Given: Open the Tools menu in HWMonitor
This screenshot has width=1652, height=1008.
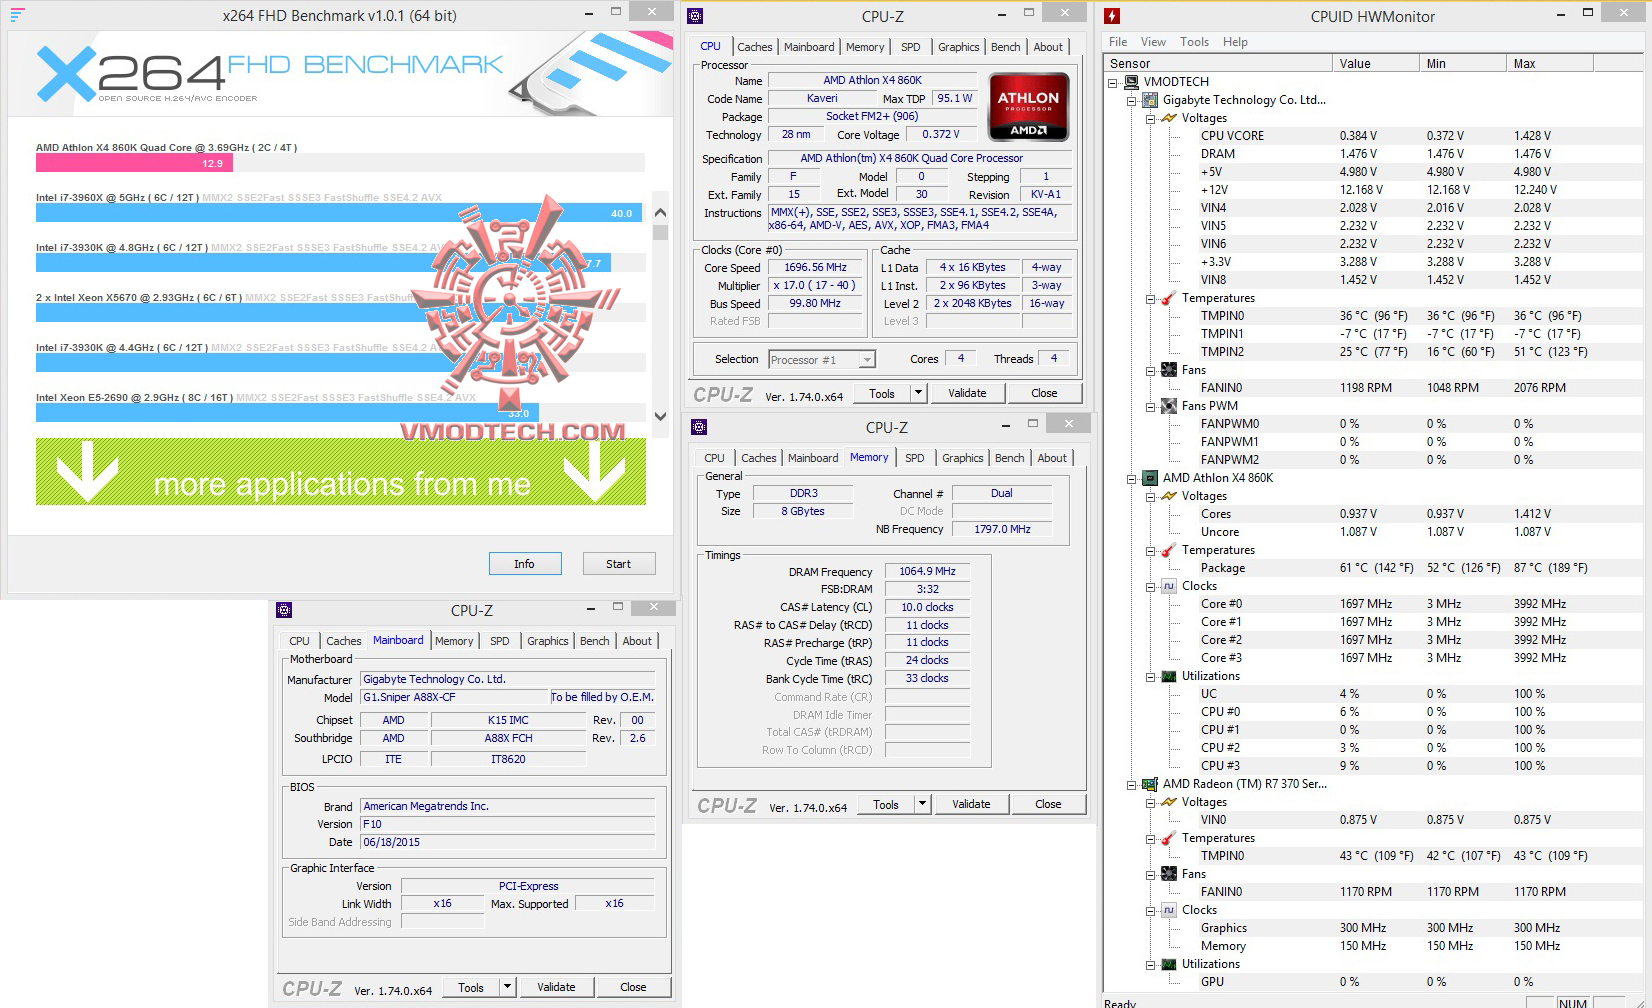Looking at the screenshot, I should click(x=1194, y=42).
